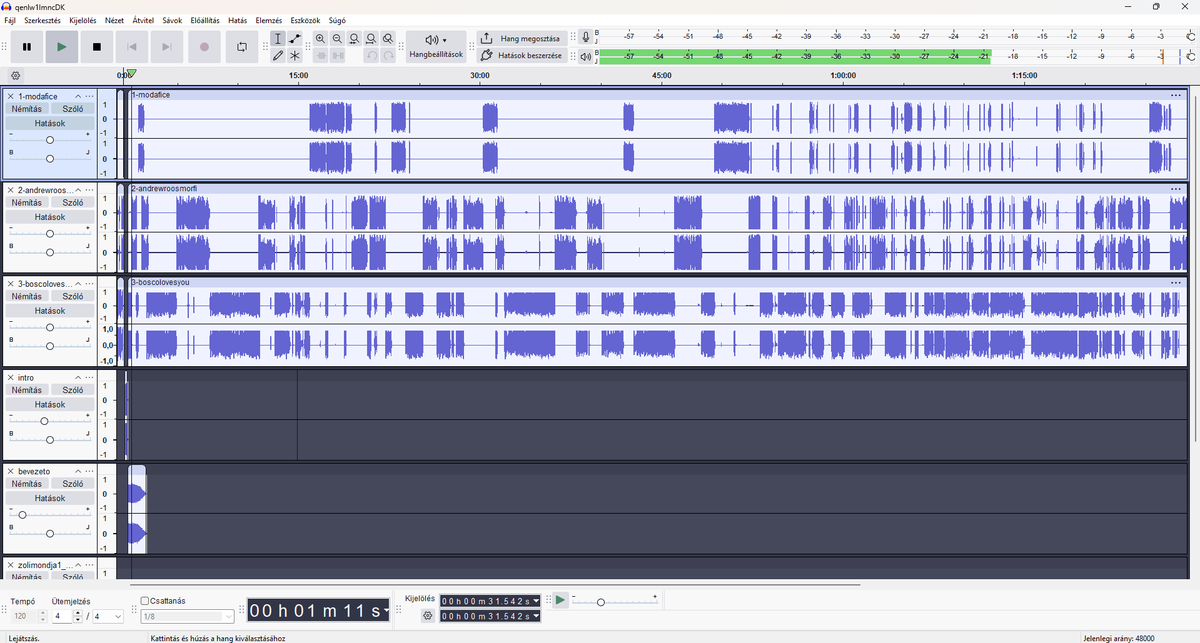Mute the 2-andrewroos track (Némítás)
The image size is (1200, 643).
27,202
